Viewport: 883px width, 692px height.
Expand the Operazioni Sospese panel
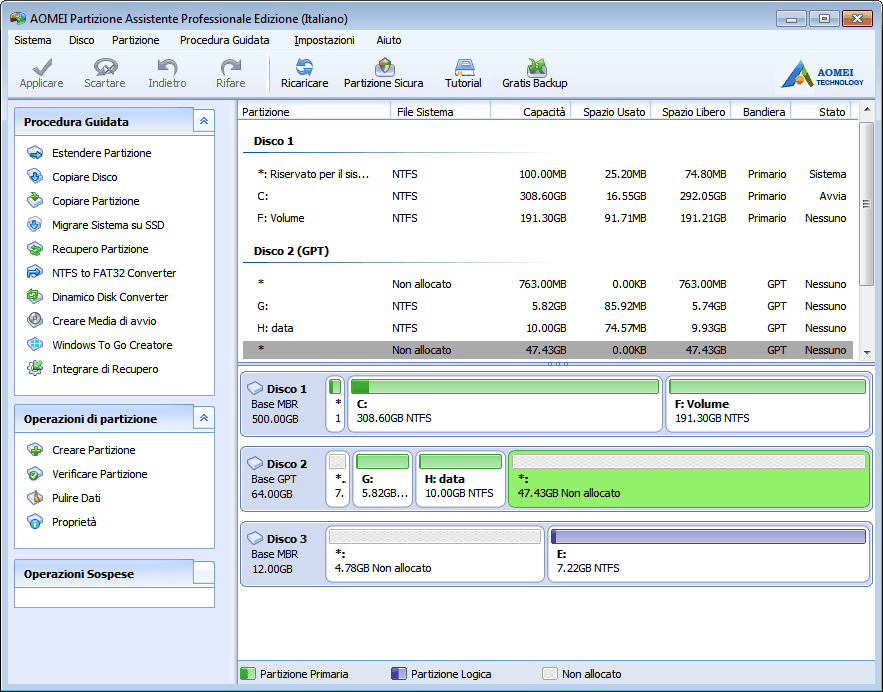(204, 574)
